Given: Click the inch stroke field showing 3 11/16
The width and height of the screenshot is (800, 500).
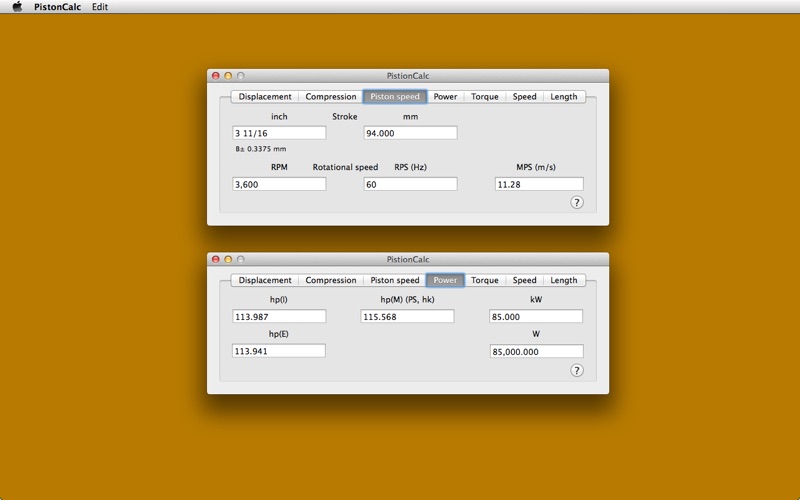Looking at the screenshot, I should (x=279, y=133).
